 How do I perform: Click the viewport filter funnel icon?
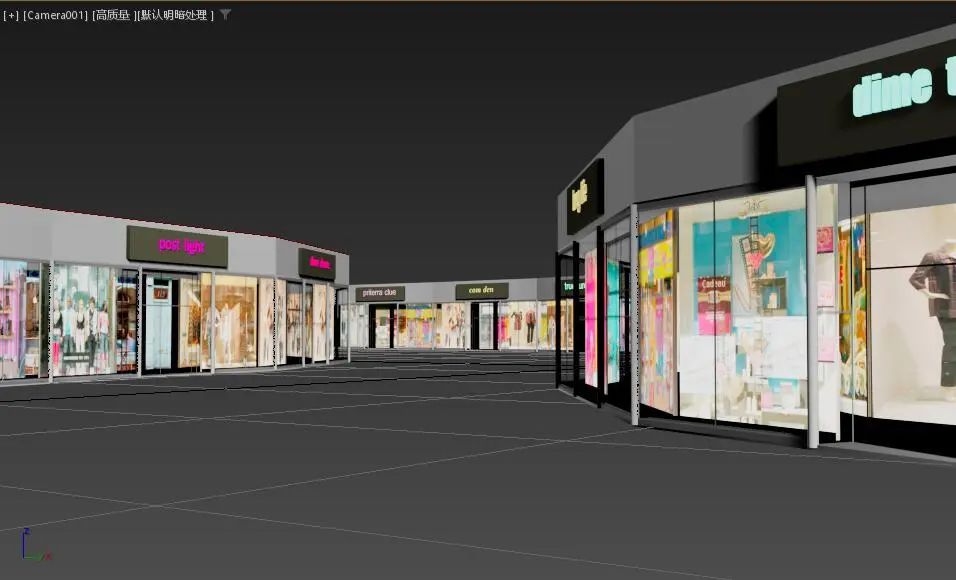(226, 14)
